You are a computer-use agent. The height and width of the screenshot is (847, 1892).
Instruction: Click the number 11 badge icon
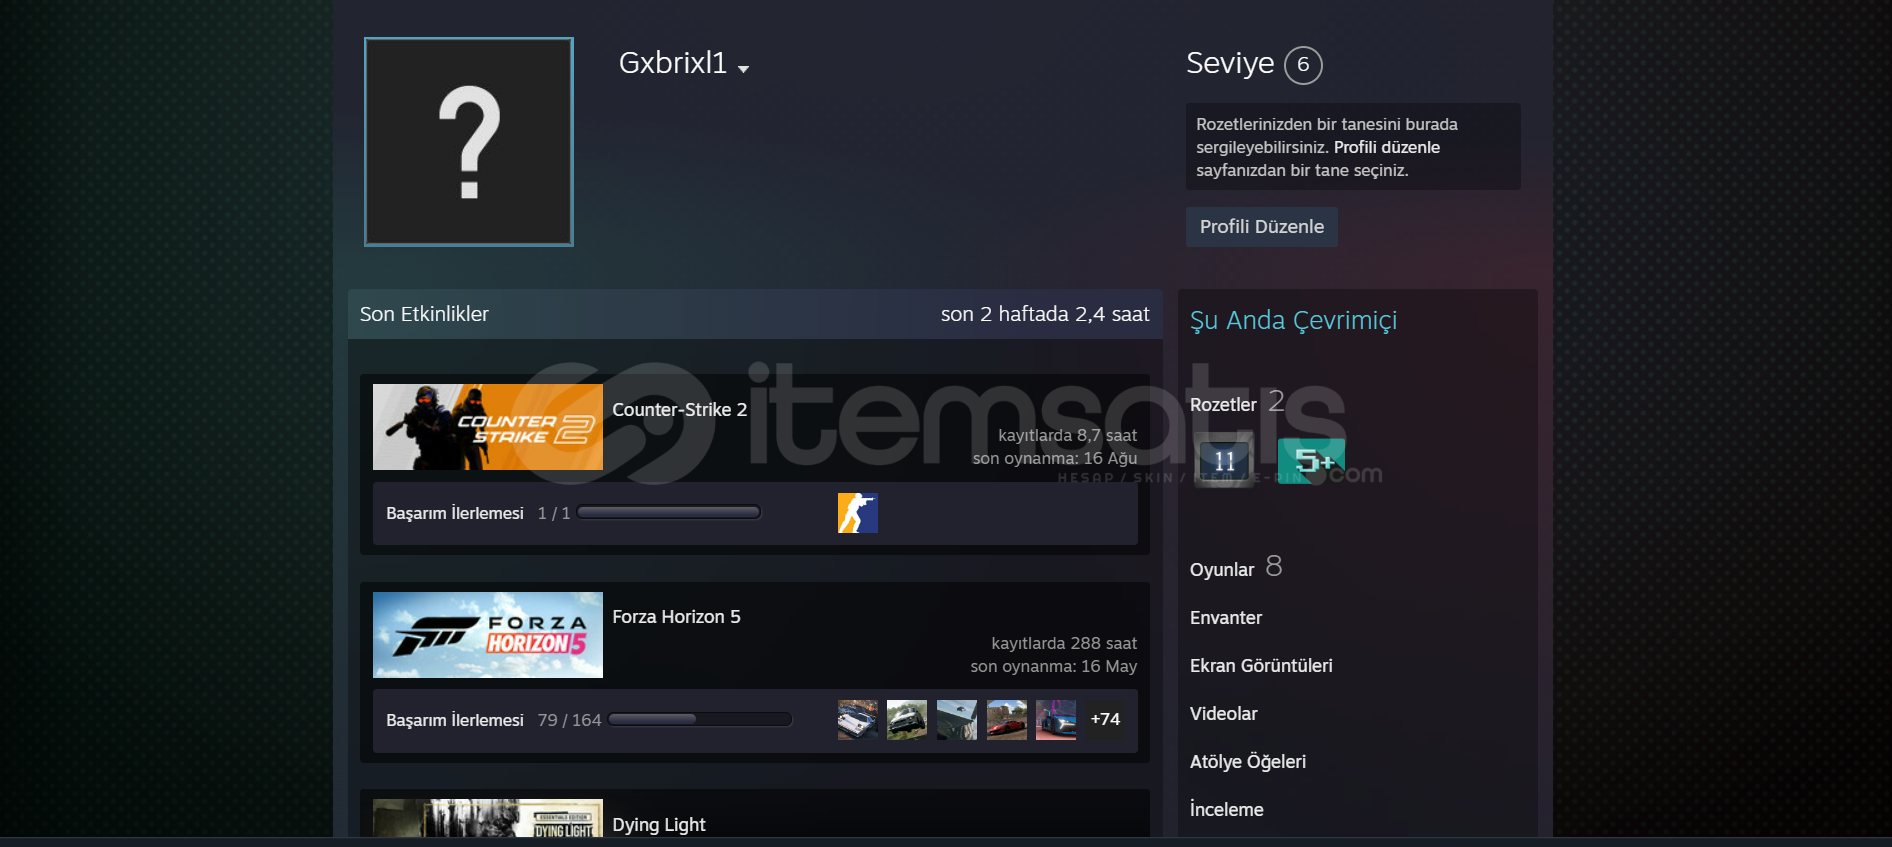click(1225, 460)
